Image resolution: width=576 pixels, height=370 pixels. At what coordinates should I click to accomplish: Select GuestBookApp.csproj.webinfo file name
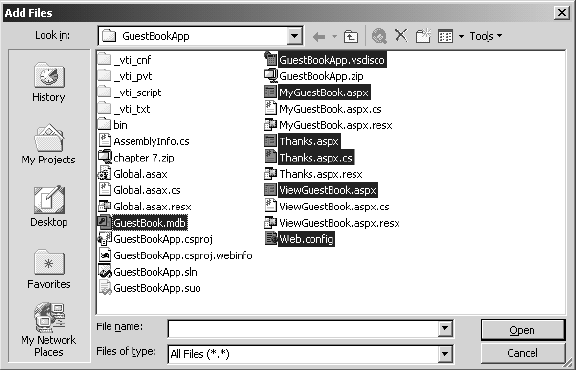click(183, 255)
